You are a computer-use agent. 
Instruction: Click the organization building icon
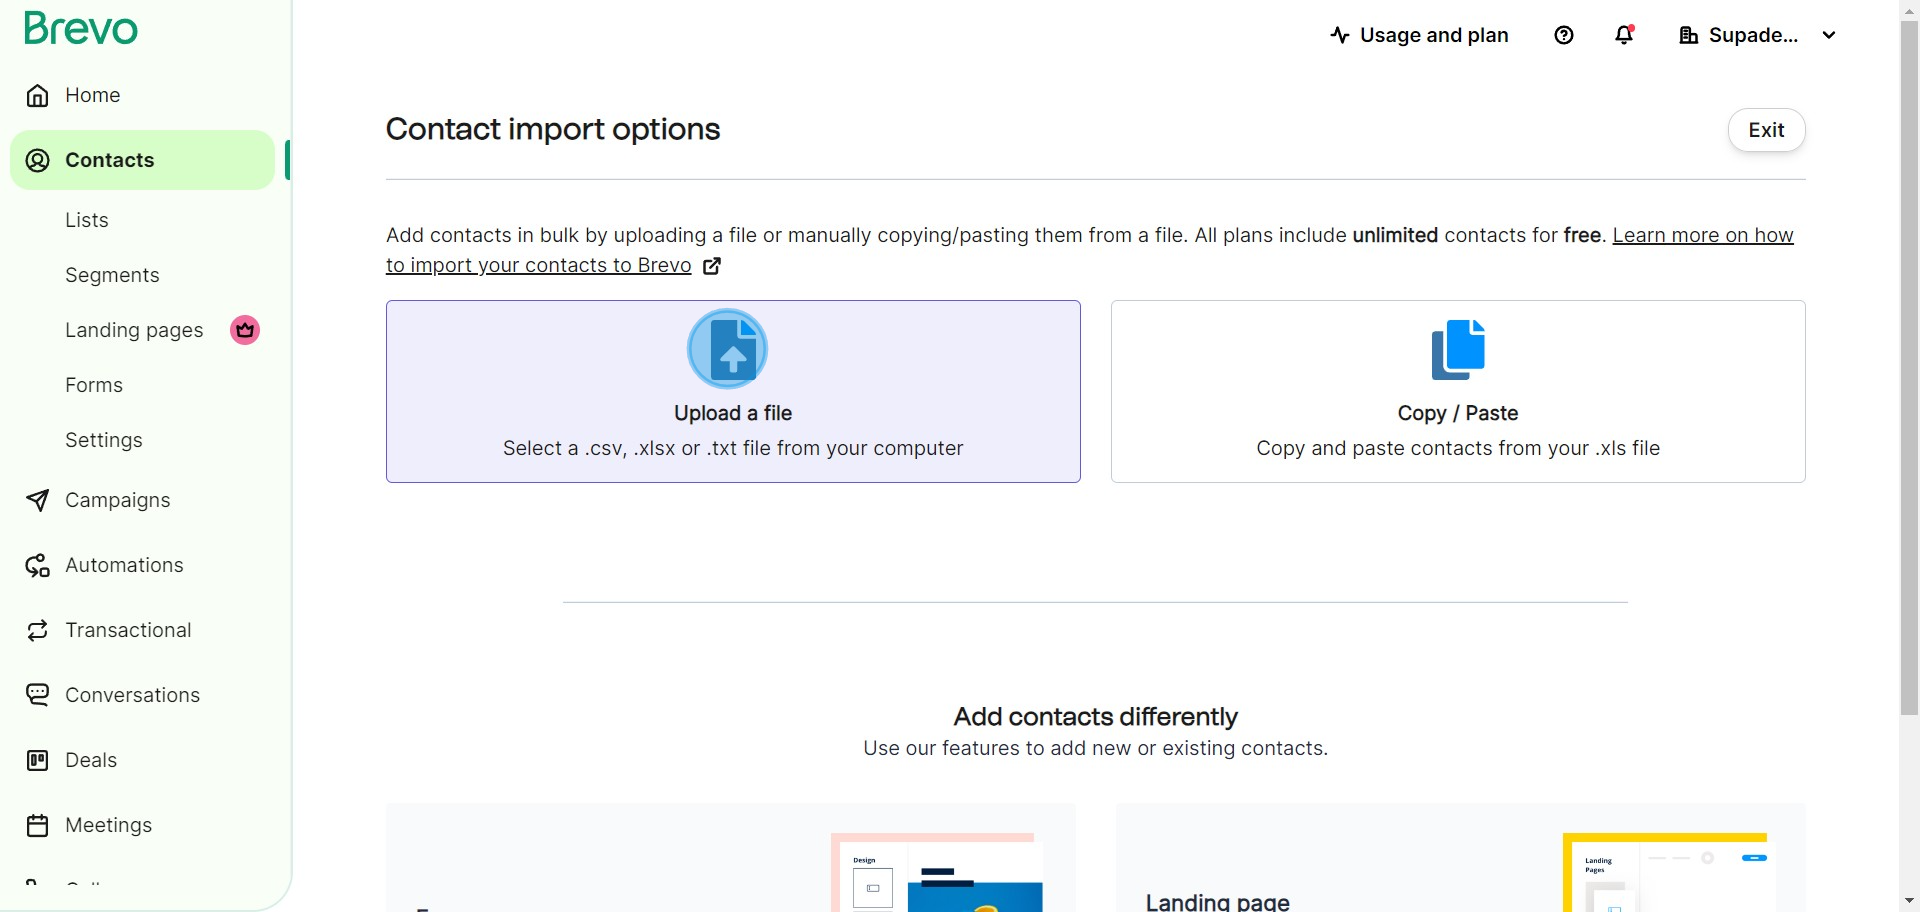[x=1689, y=36]
